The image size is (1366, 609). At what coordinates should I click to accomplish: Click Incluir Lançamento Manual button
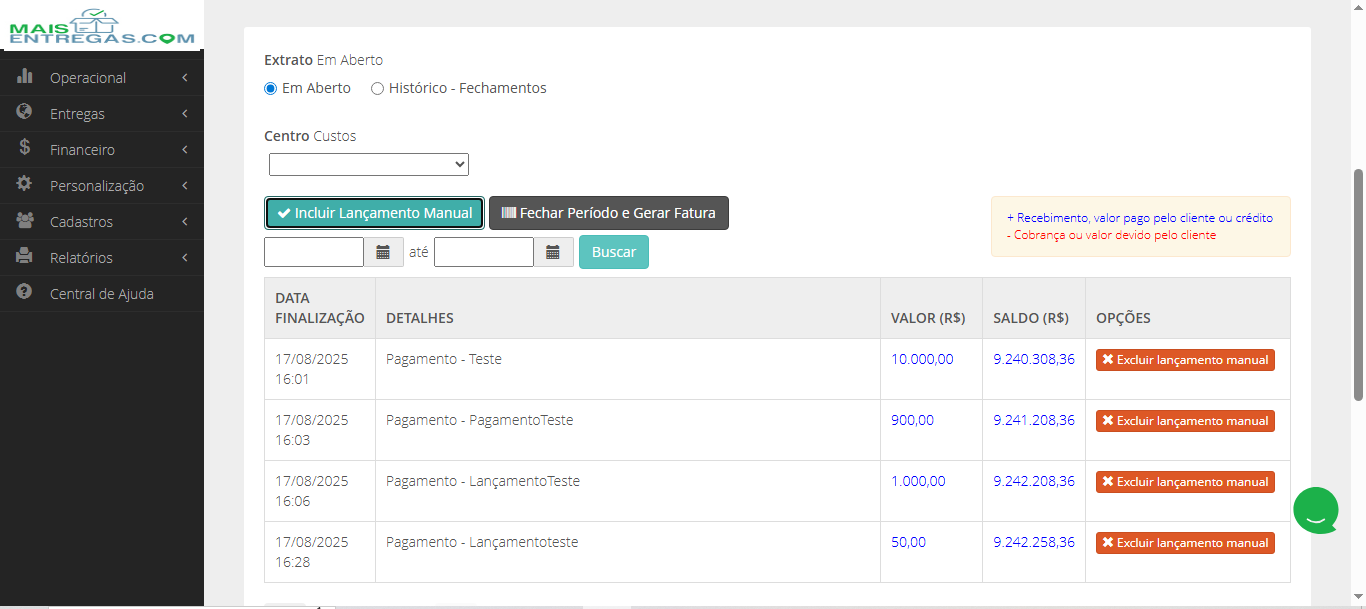(375, 213)
